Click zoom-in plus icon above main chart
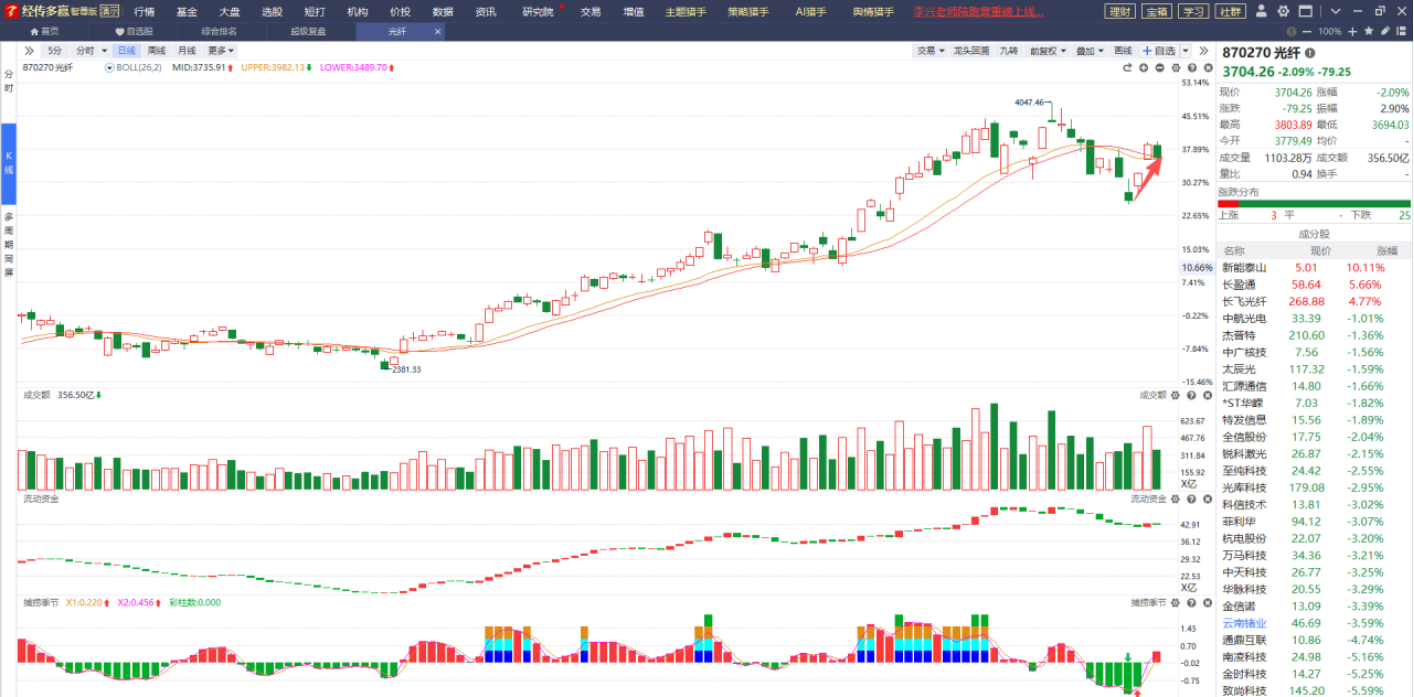Viewport: 1414px width, 697px height. coord(1144,68)
